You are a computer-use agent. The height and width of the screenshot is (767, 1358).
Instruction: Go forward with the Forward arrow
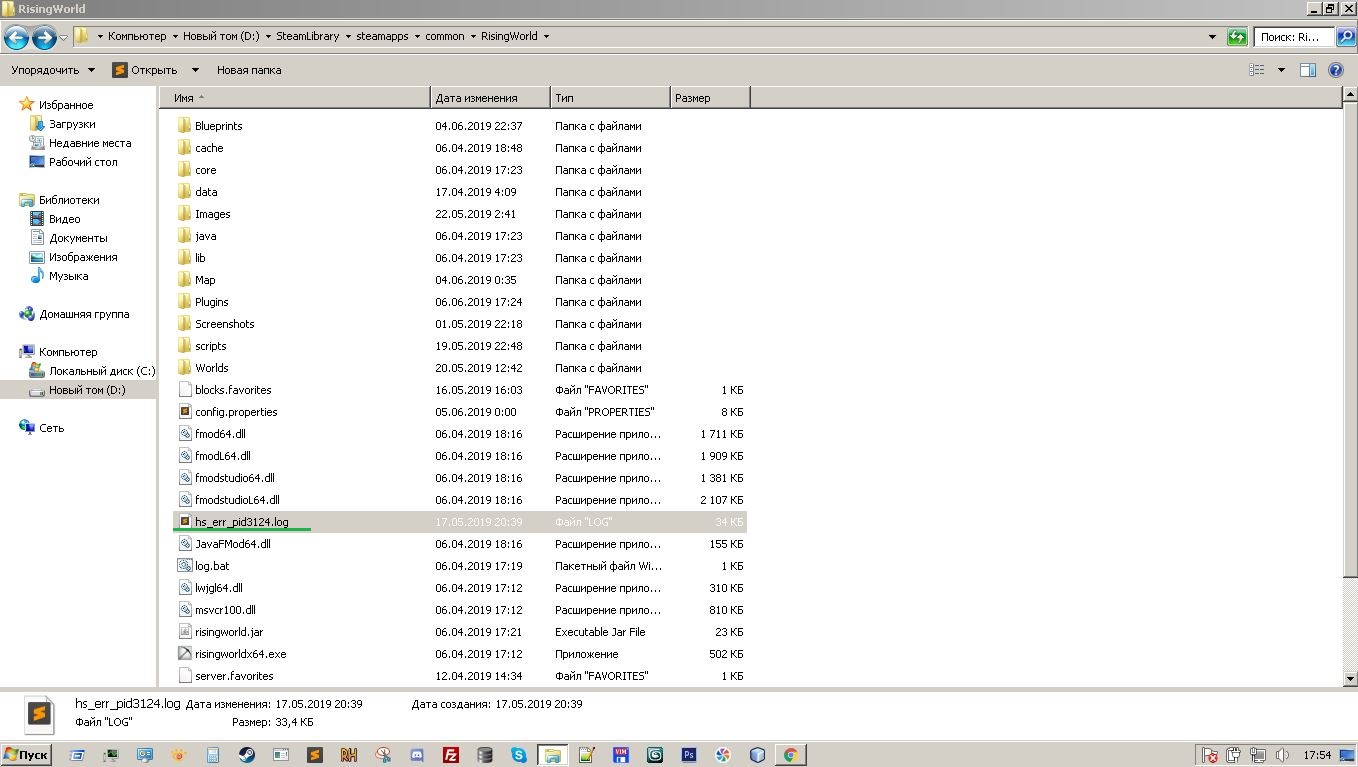[x=44, y=38]
